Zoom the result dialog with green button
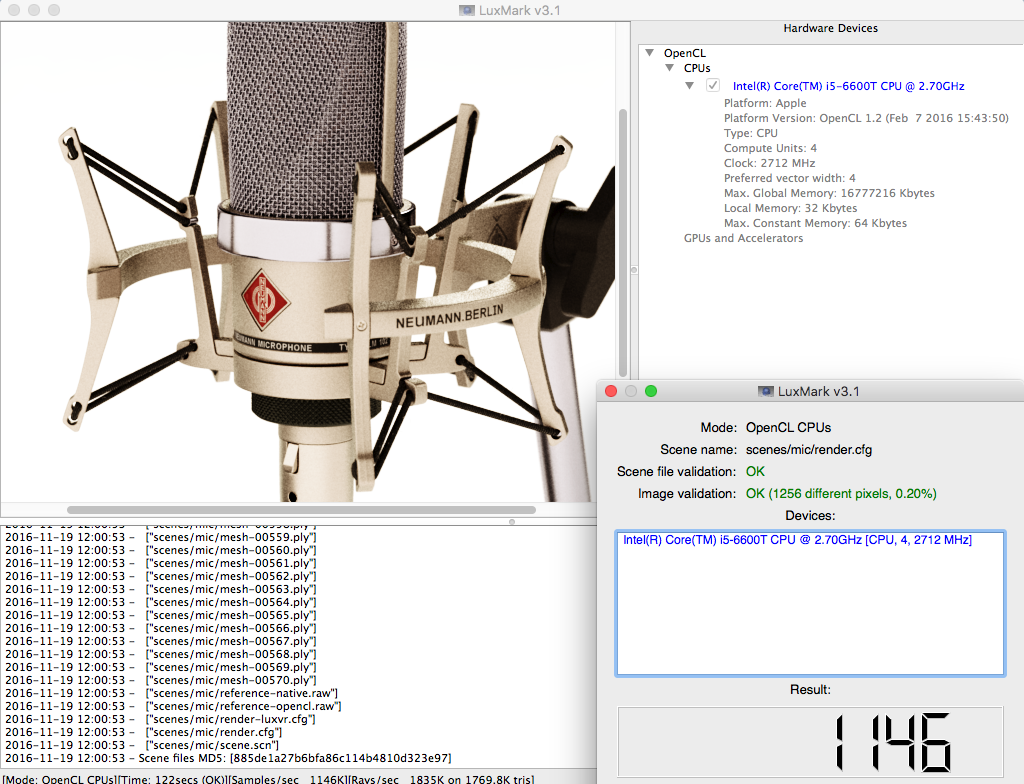Viewport: 1024px width, 784px height. point(651,391)
